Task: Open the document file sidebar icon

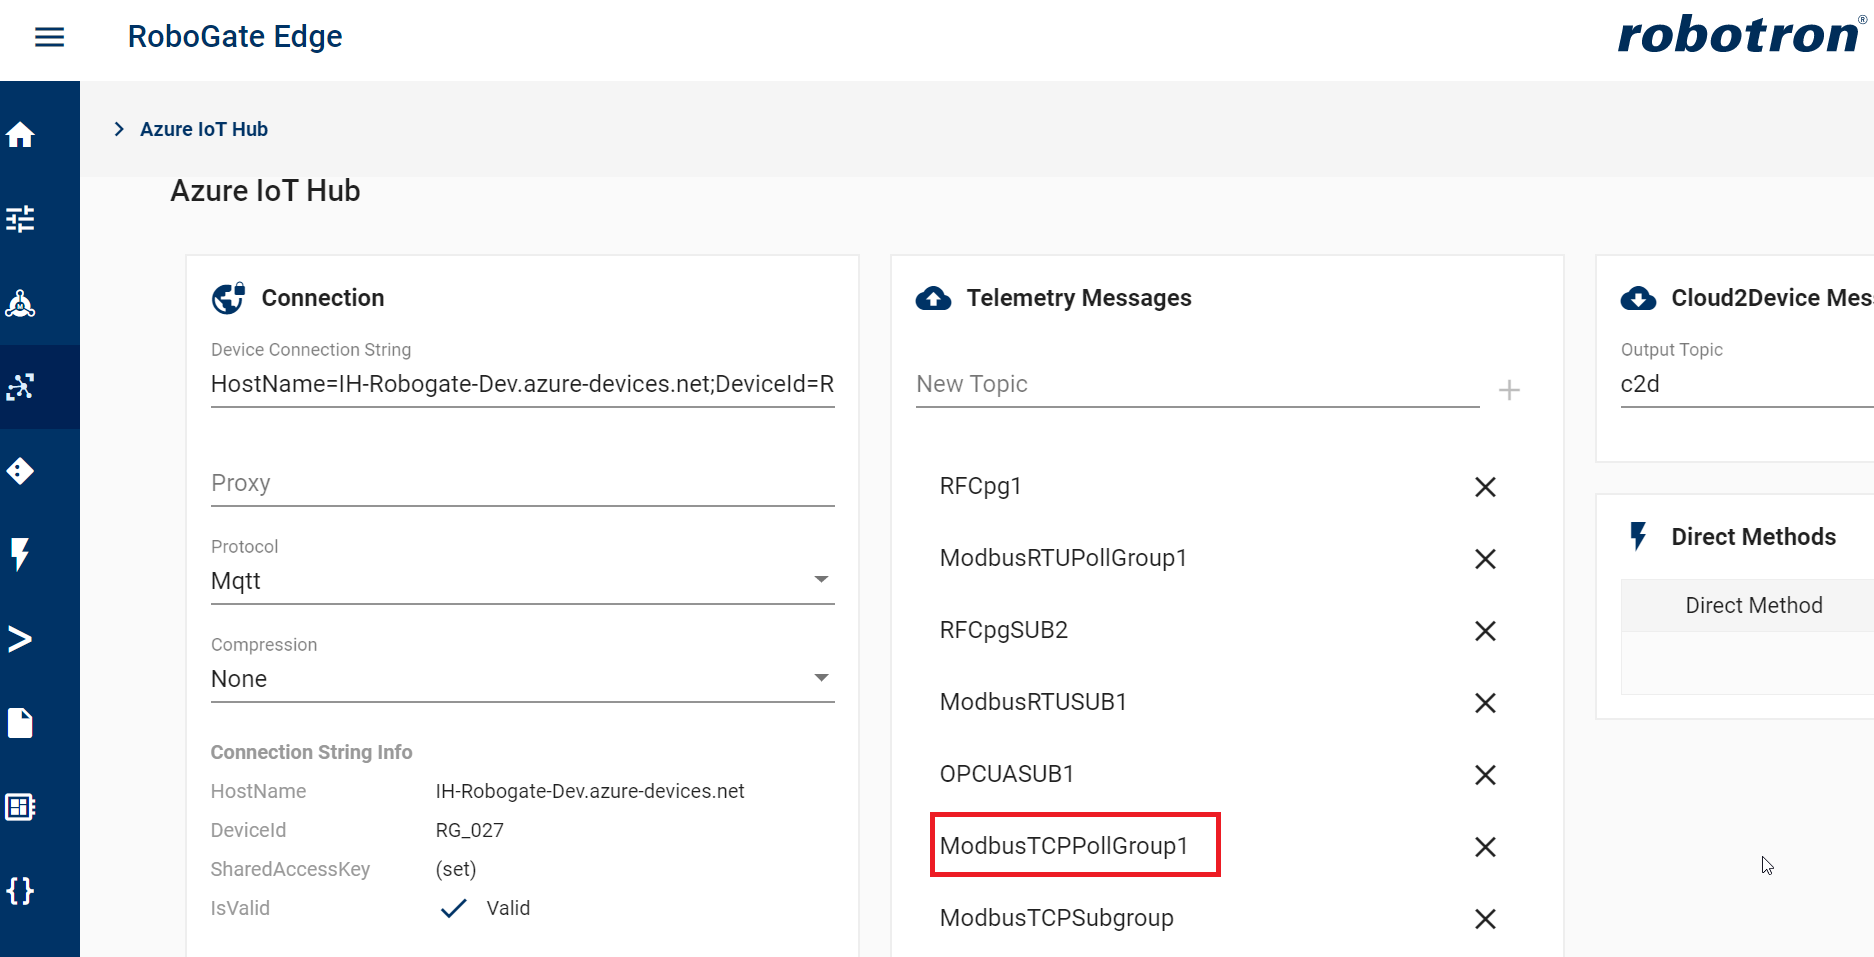Action: [x=20, y=723]
